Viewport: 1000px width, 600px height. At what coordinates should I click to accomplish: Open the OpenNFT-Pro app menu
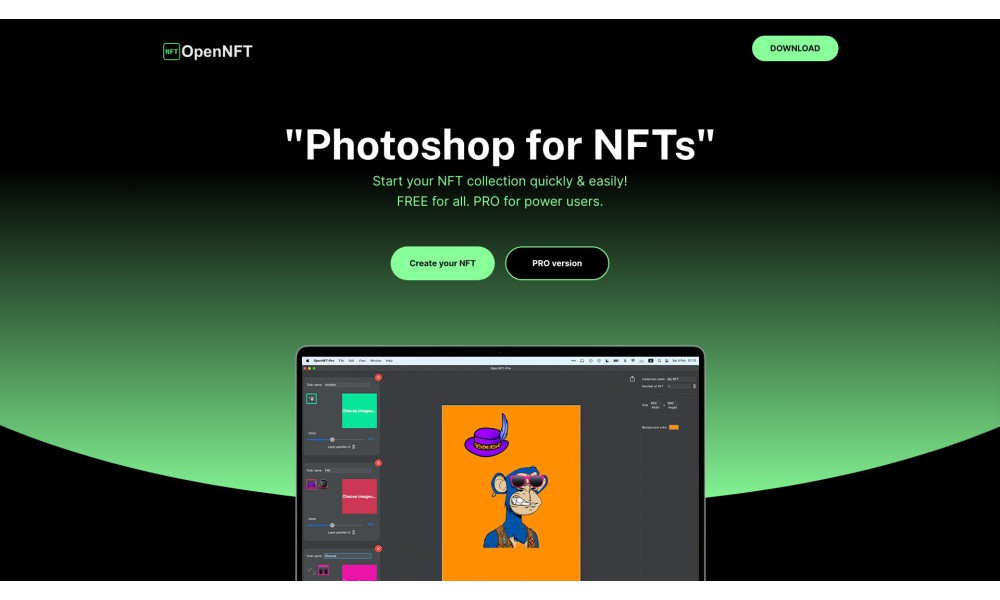[x=324, y=361]
